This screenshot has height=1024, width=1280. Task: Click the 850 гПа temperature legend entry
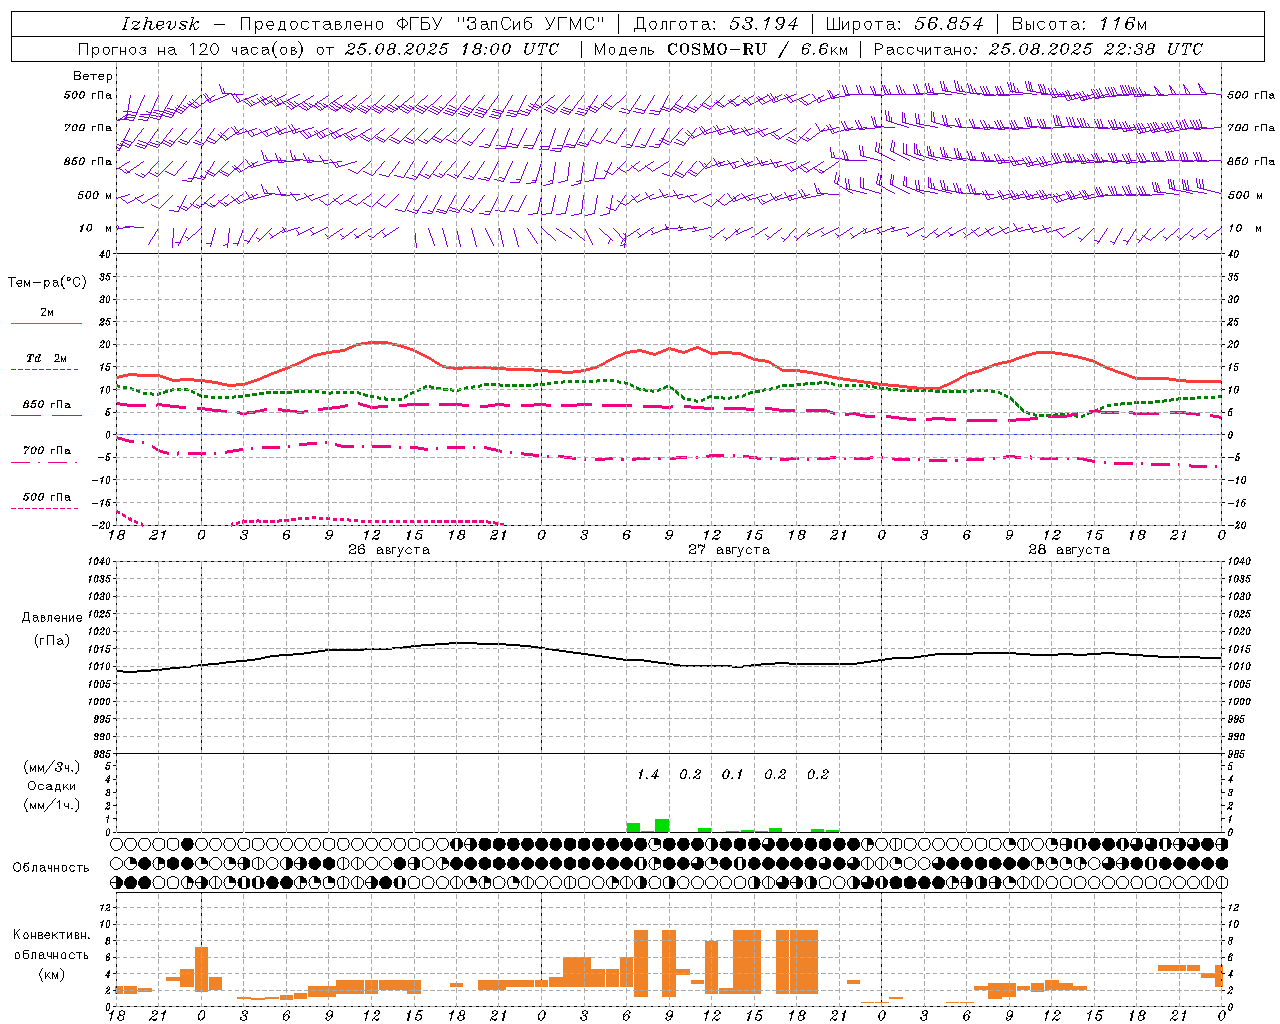46,405
